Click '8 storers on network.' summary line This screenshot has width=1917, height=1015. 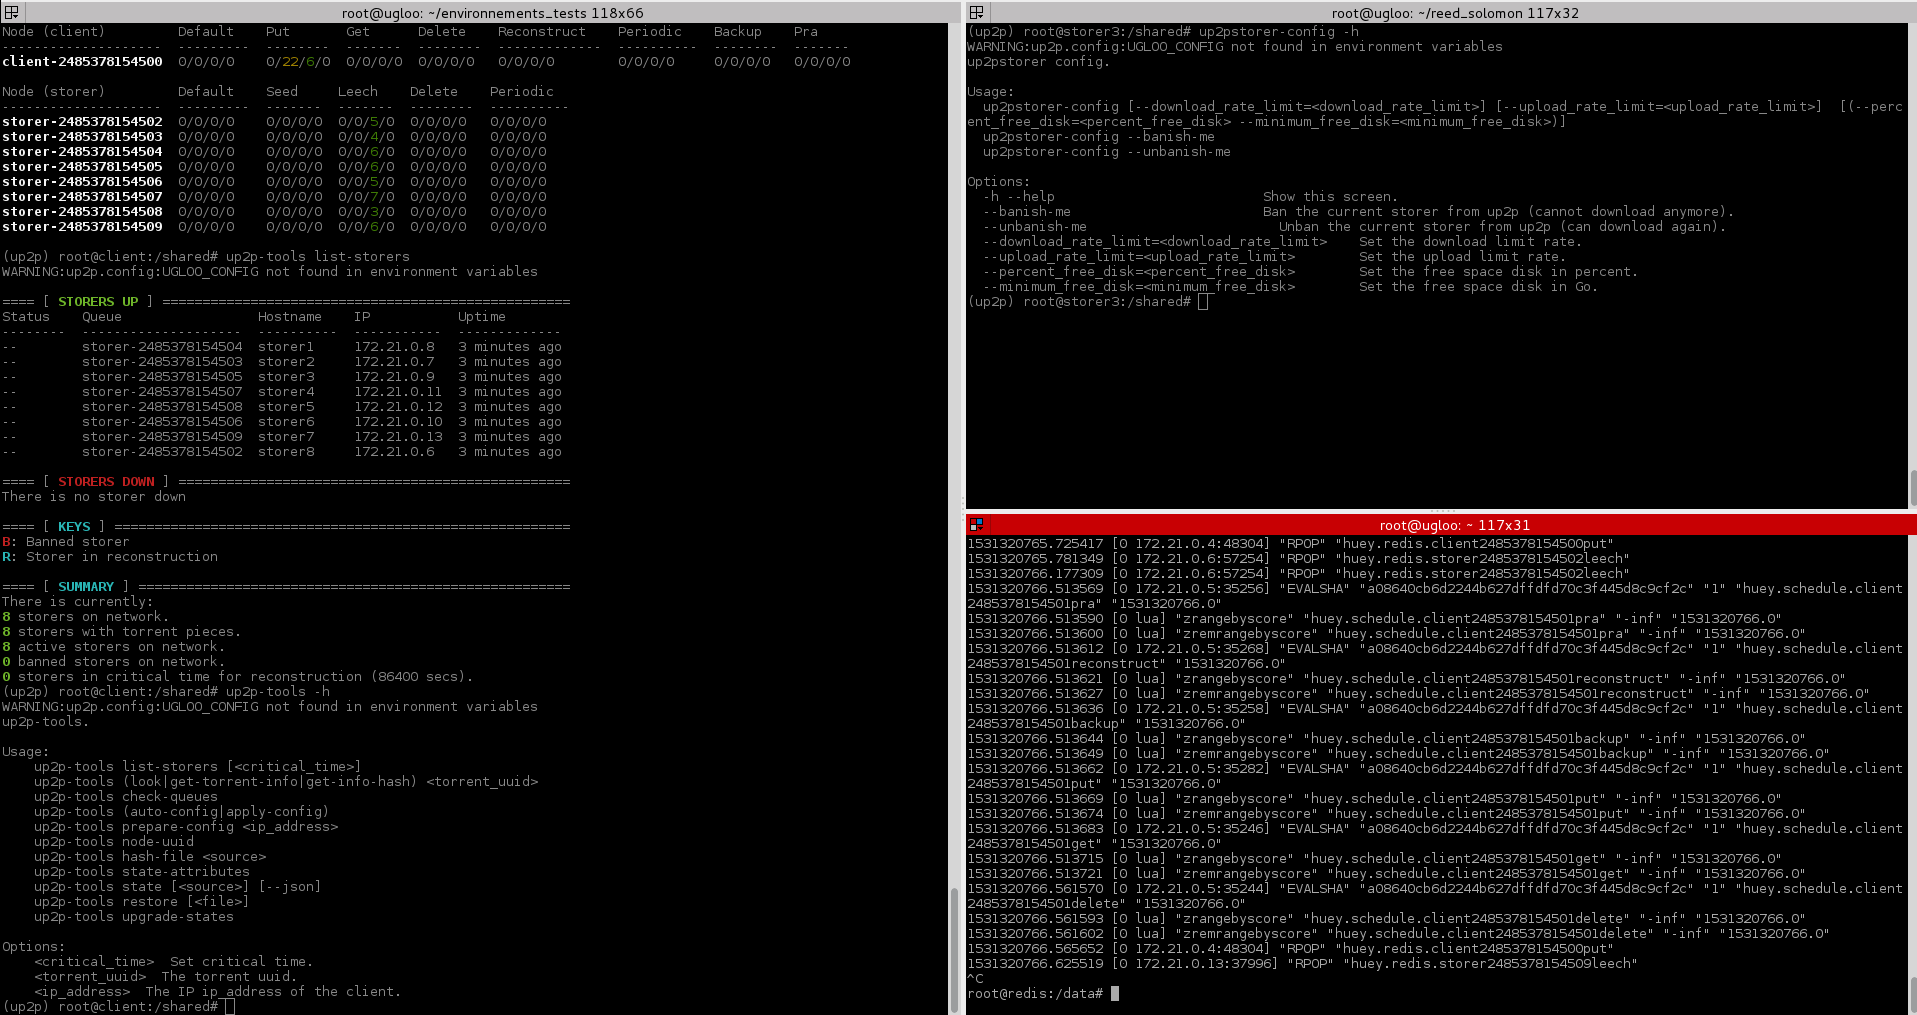(x=86, y=617)
